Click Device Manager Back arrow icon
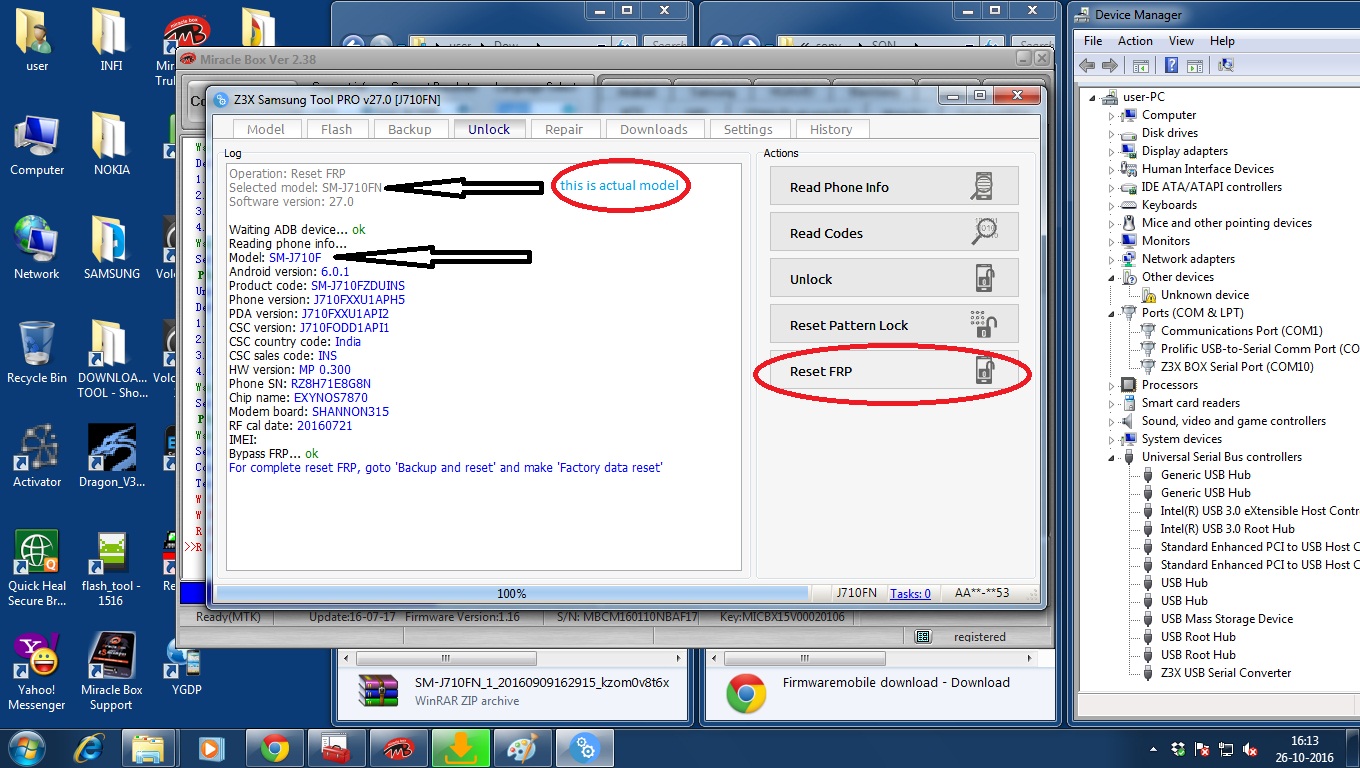 1087,65
